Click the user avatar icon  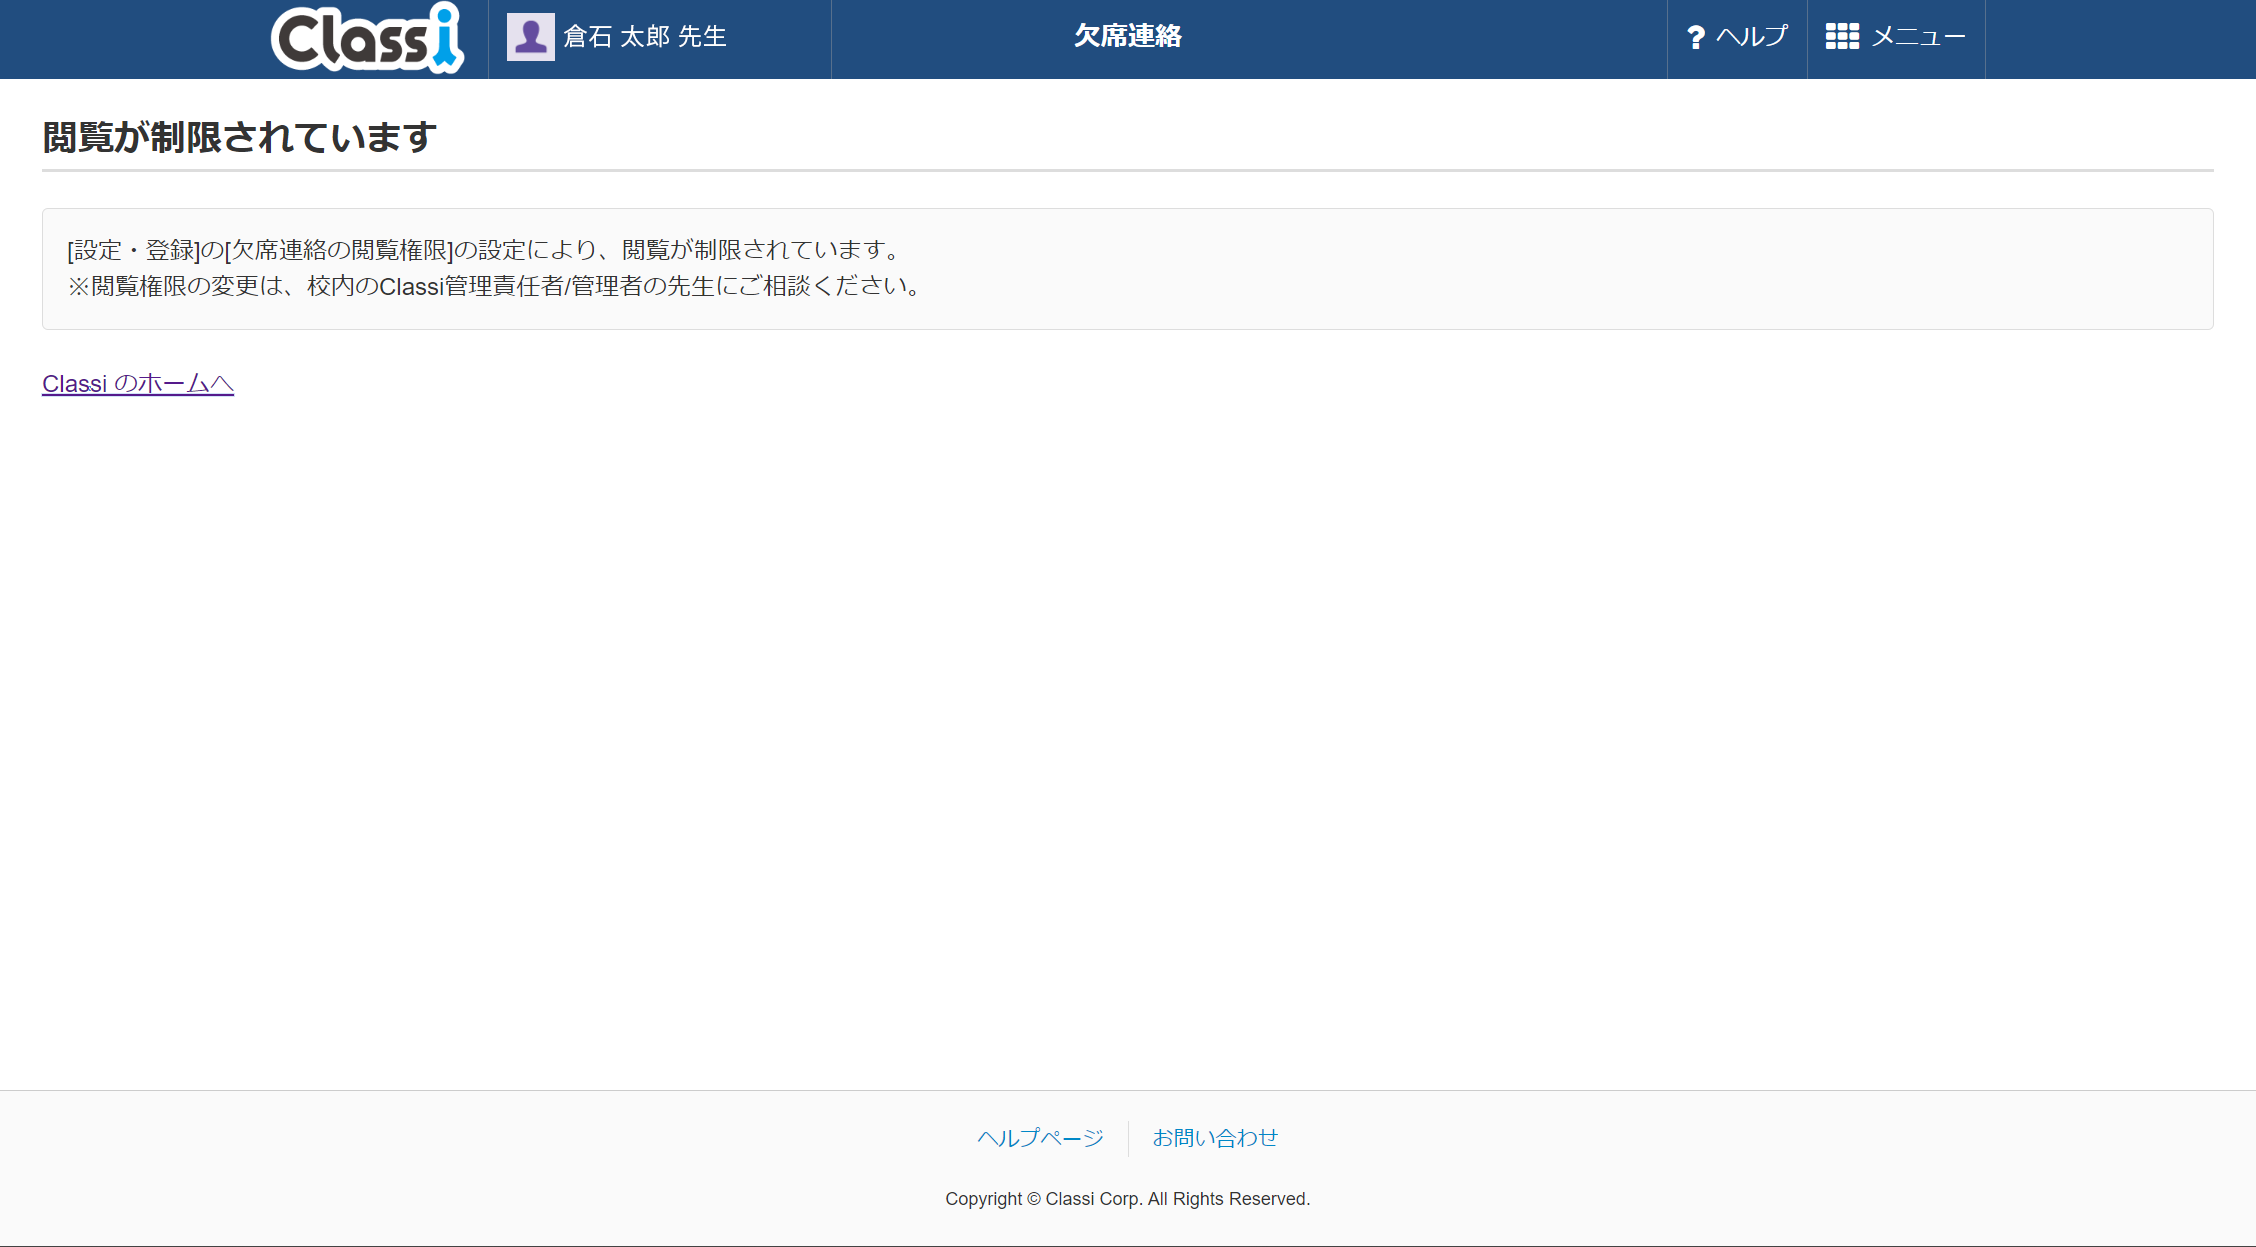[530, 37]
